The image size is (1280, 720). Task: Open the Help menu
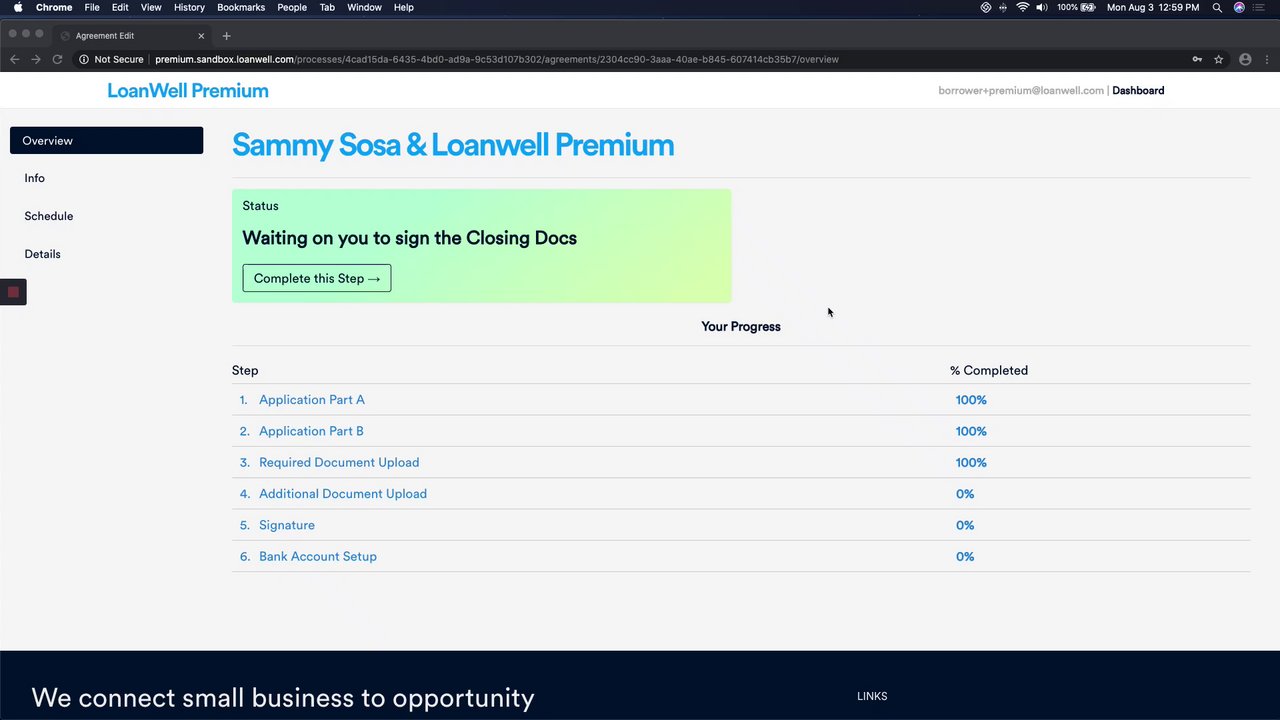pyautogui.click(x=404, y=7)
